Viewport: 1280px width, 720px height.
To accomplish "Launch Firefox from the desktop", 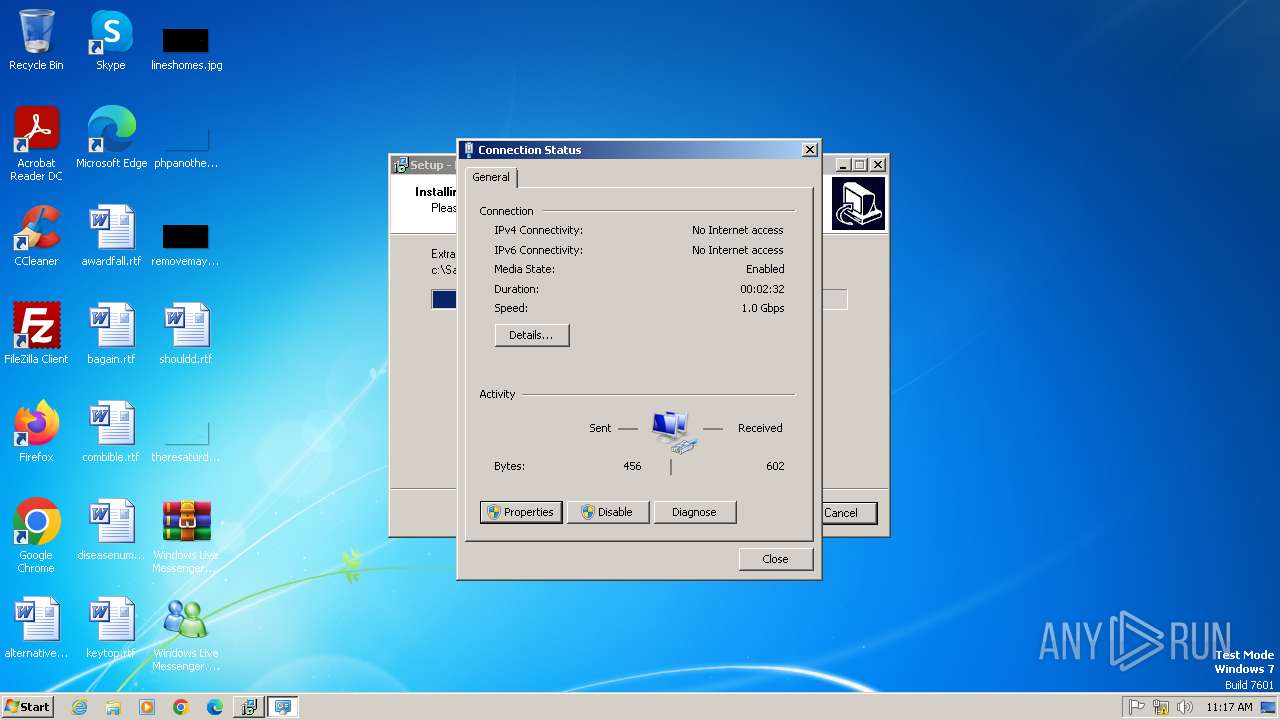I will [x=36, y=432].
